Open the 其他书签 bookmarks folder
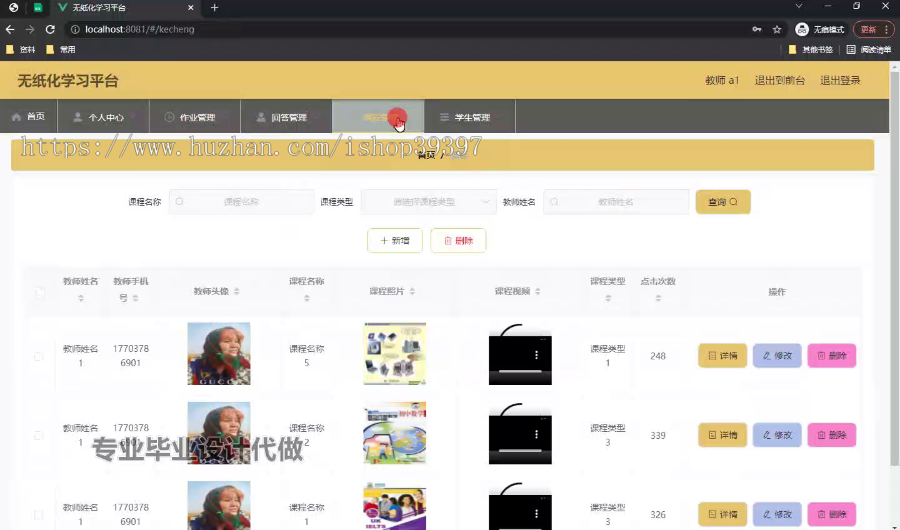This screenshot has height=530, width=900. [810, 49]
